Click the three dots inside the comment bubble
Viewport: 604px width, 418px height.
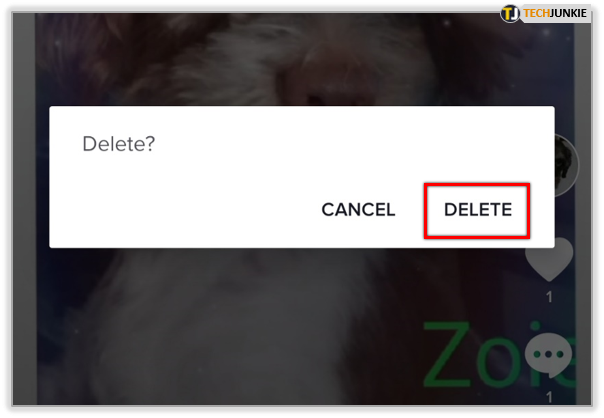(x=549, y=354)
